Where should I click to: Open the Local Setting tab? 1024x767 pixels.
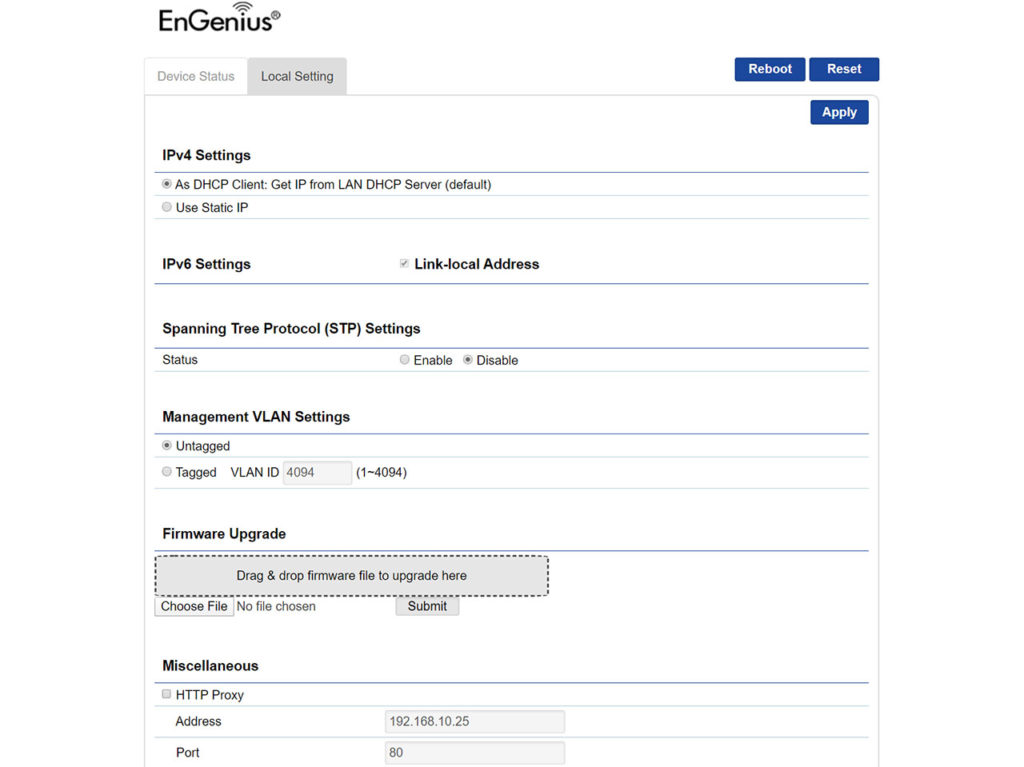[296, 75]
